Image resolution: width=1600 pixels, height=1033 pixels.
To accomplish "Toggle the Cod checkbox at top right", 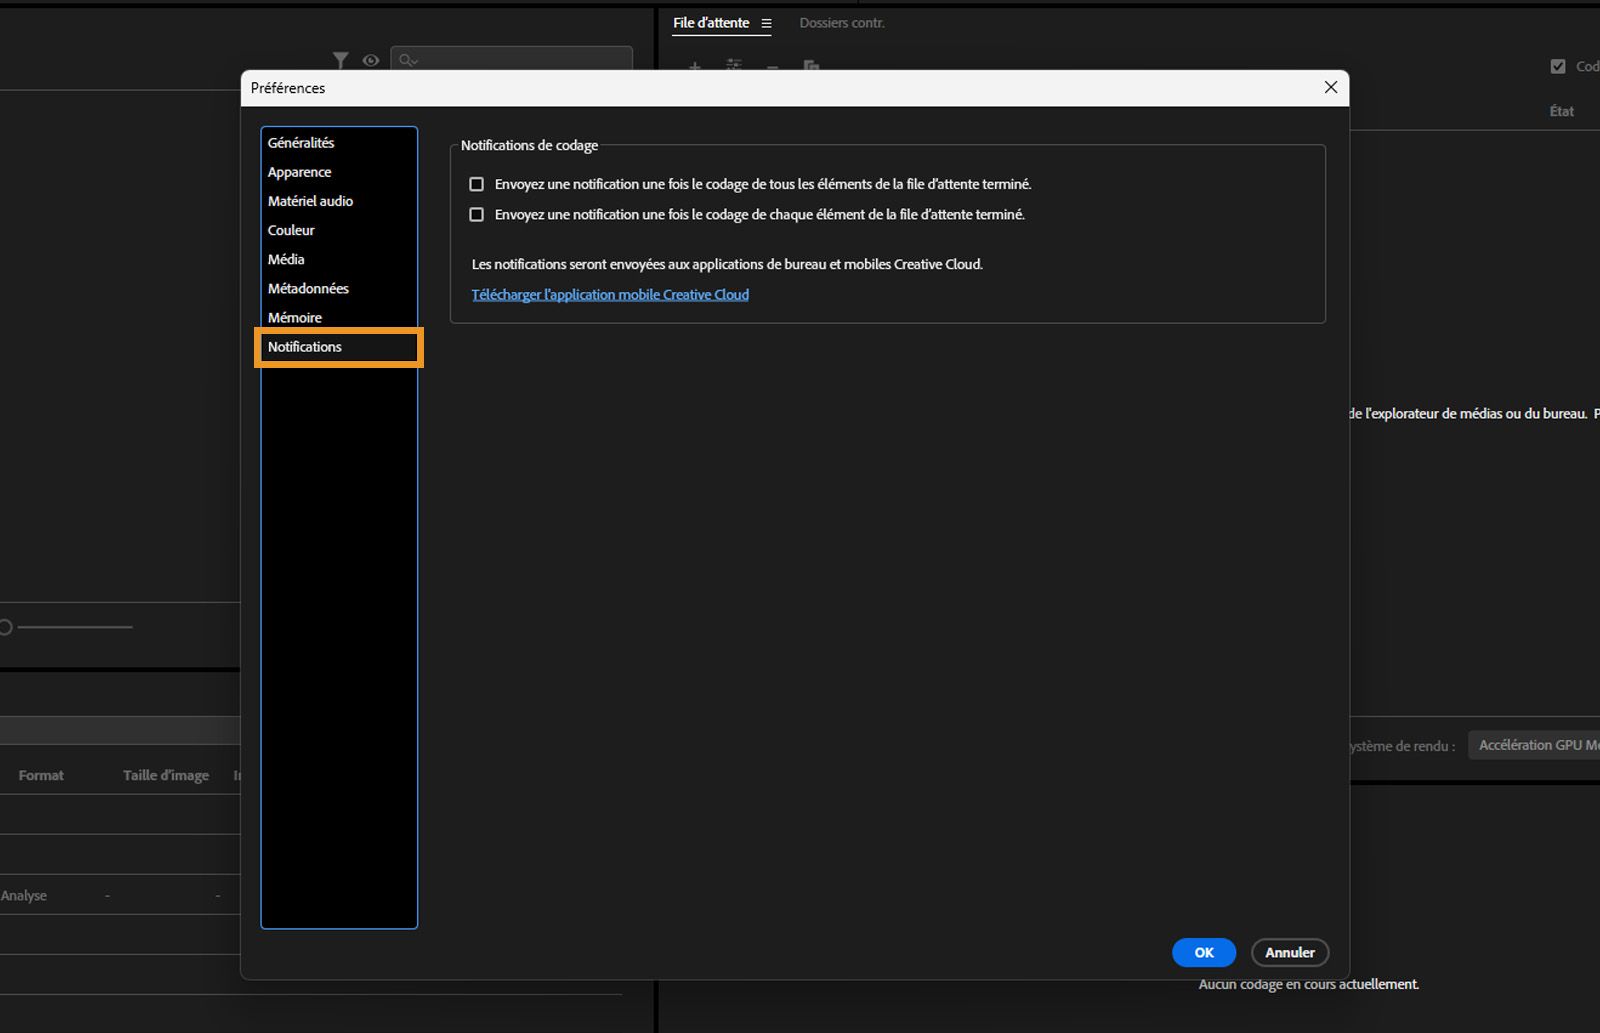I will click(x=1558, y=65).
